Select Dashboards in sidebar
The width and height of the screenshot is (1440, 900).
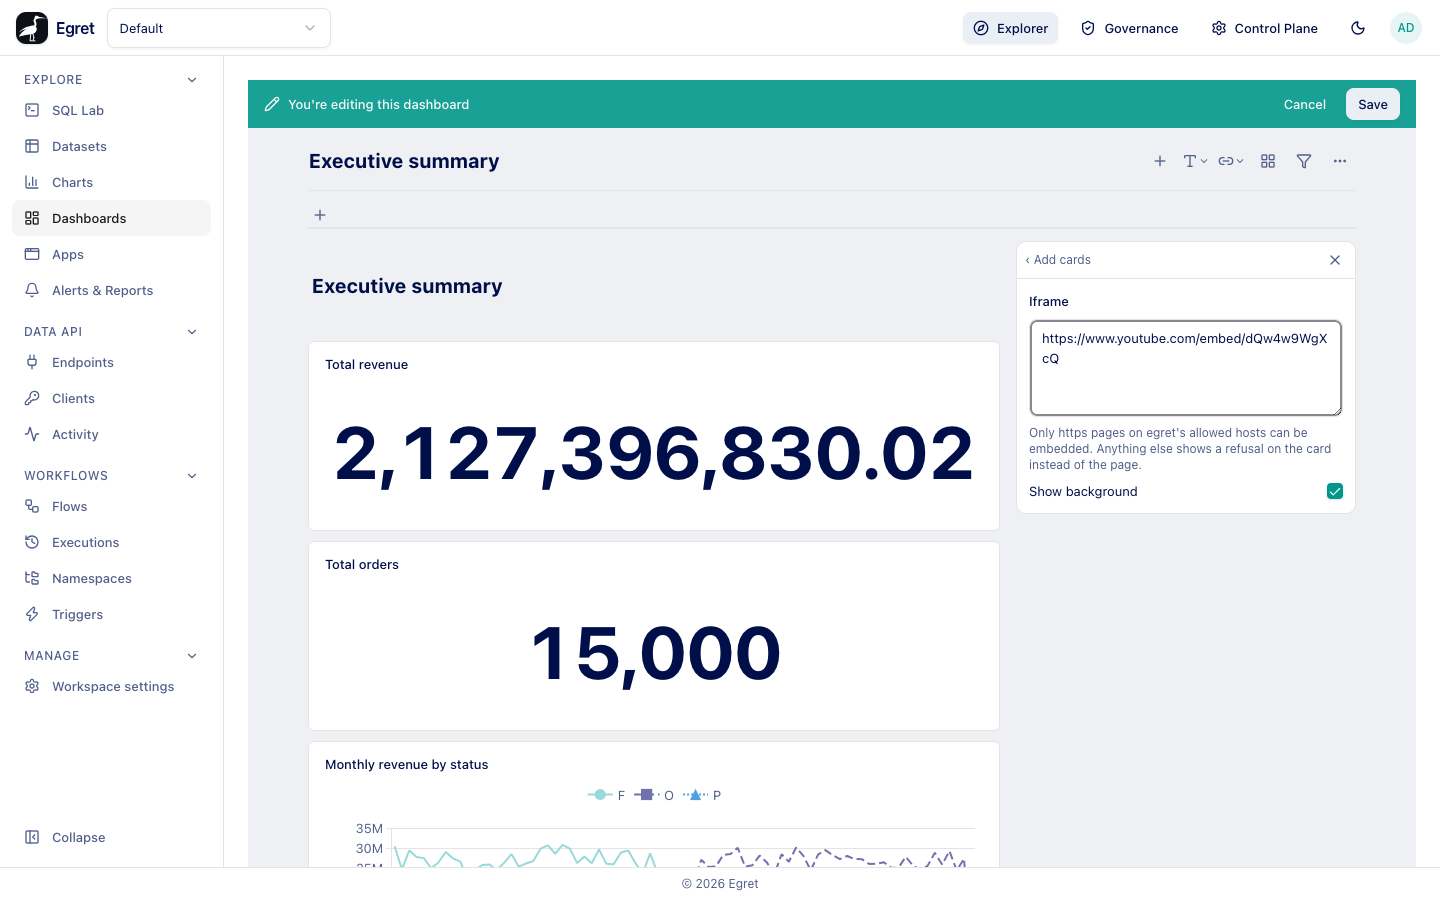pyautogui.click(x=111, y=218)
